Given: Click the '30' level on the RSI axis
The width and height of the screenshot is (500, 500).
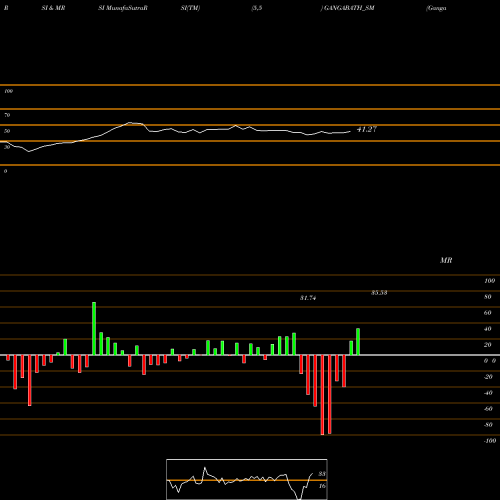Looking at the screenshot, I should [x=7, y=147].
